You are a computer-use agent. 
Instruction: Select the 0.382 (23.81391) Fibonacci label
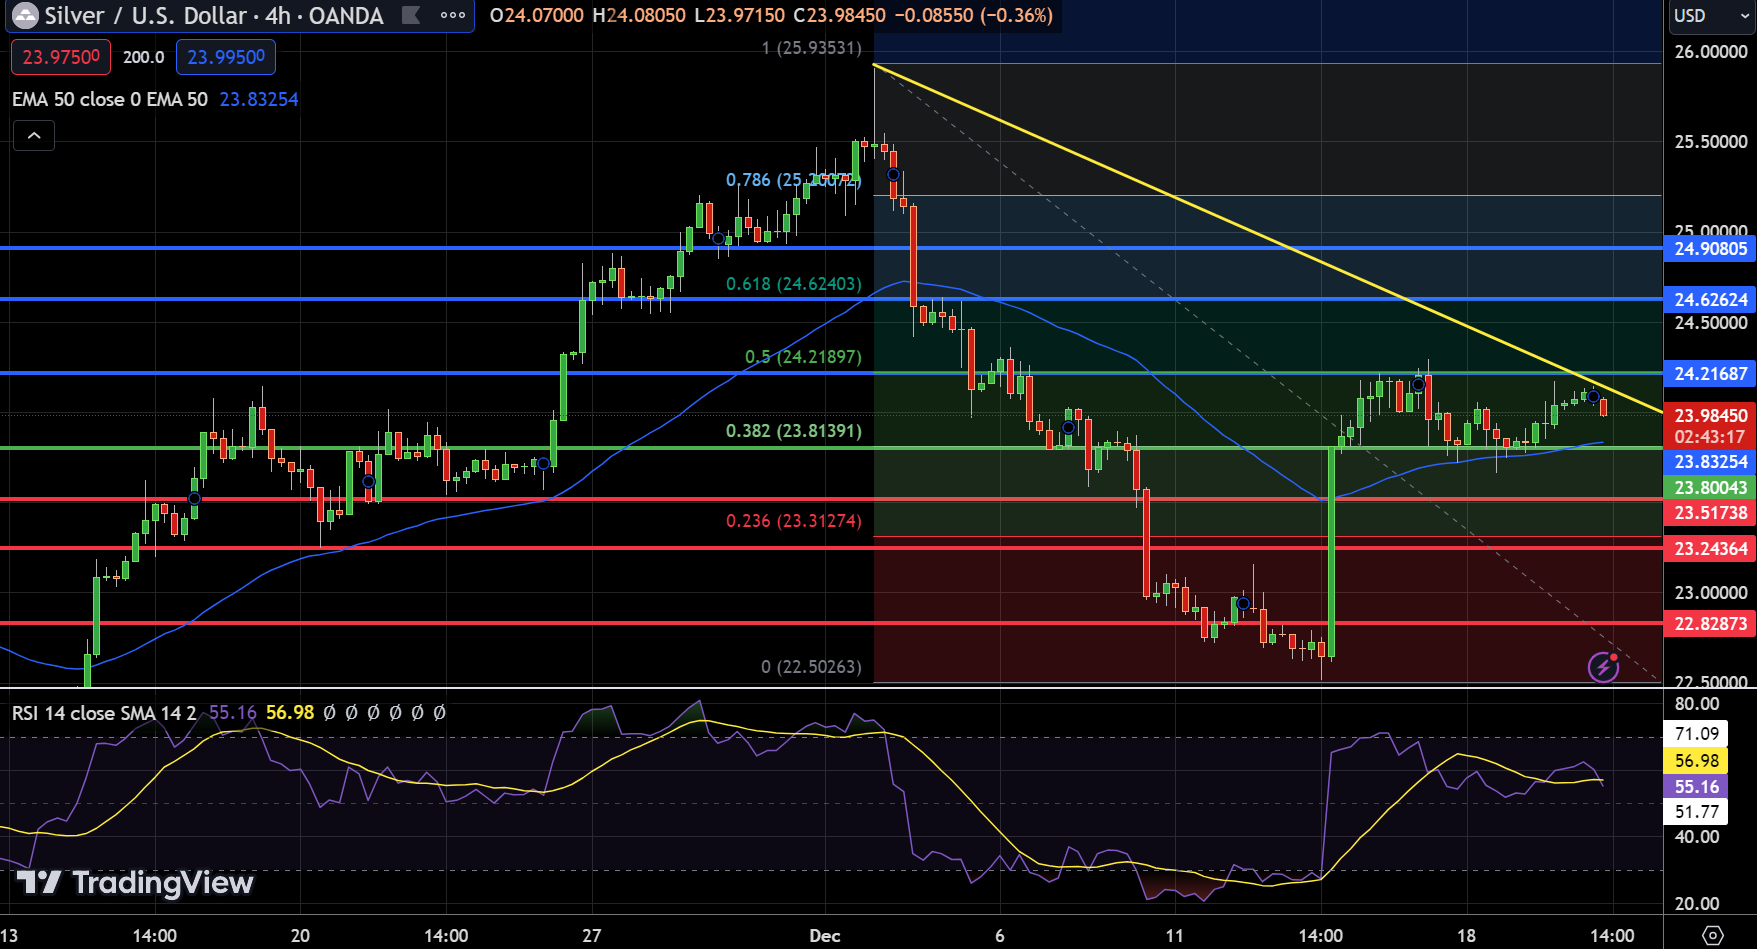[793, 431]
